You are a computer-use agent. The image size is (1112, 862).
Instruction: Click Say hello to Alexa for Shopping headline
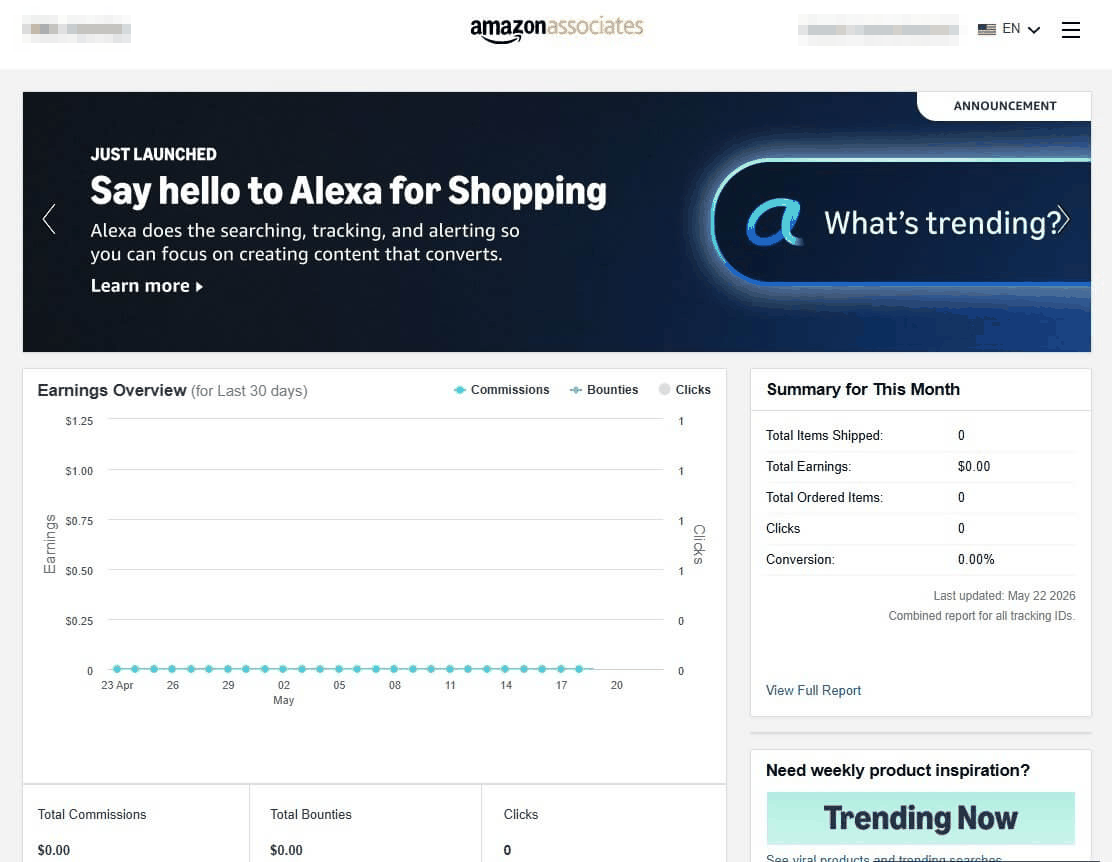tap(348, 192)
